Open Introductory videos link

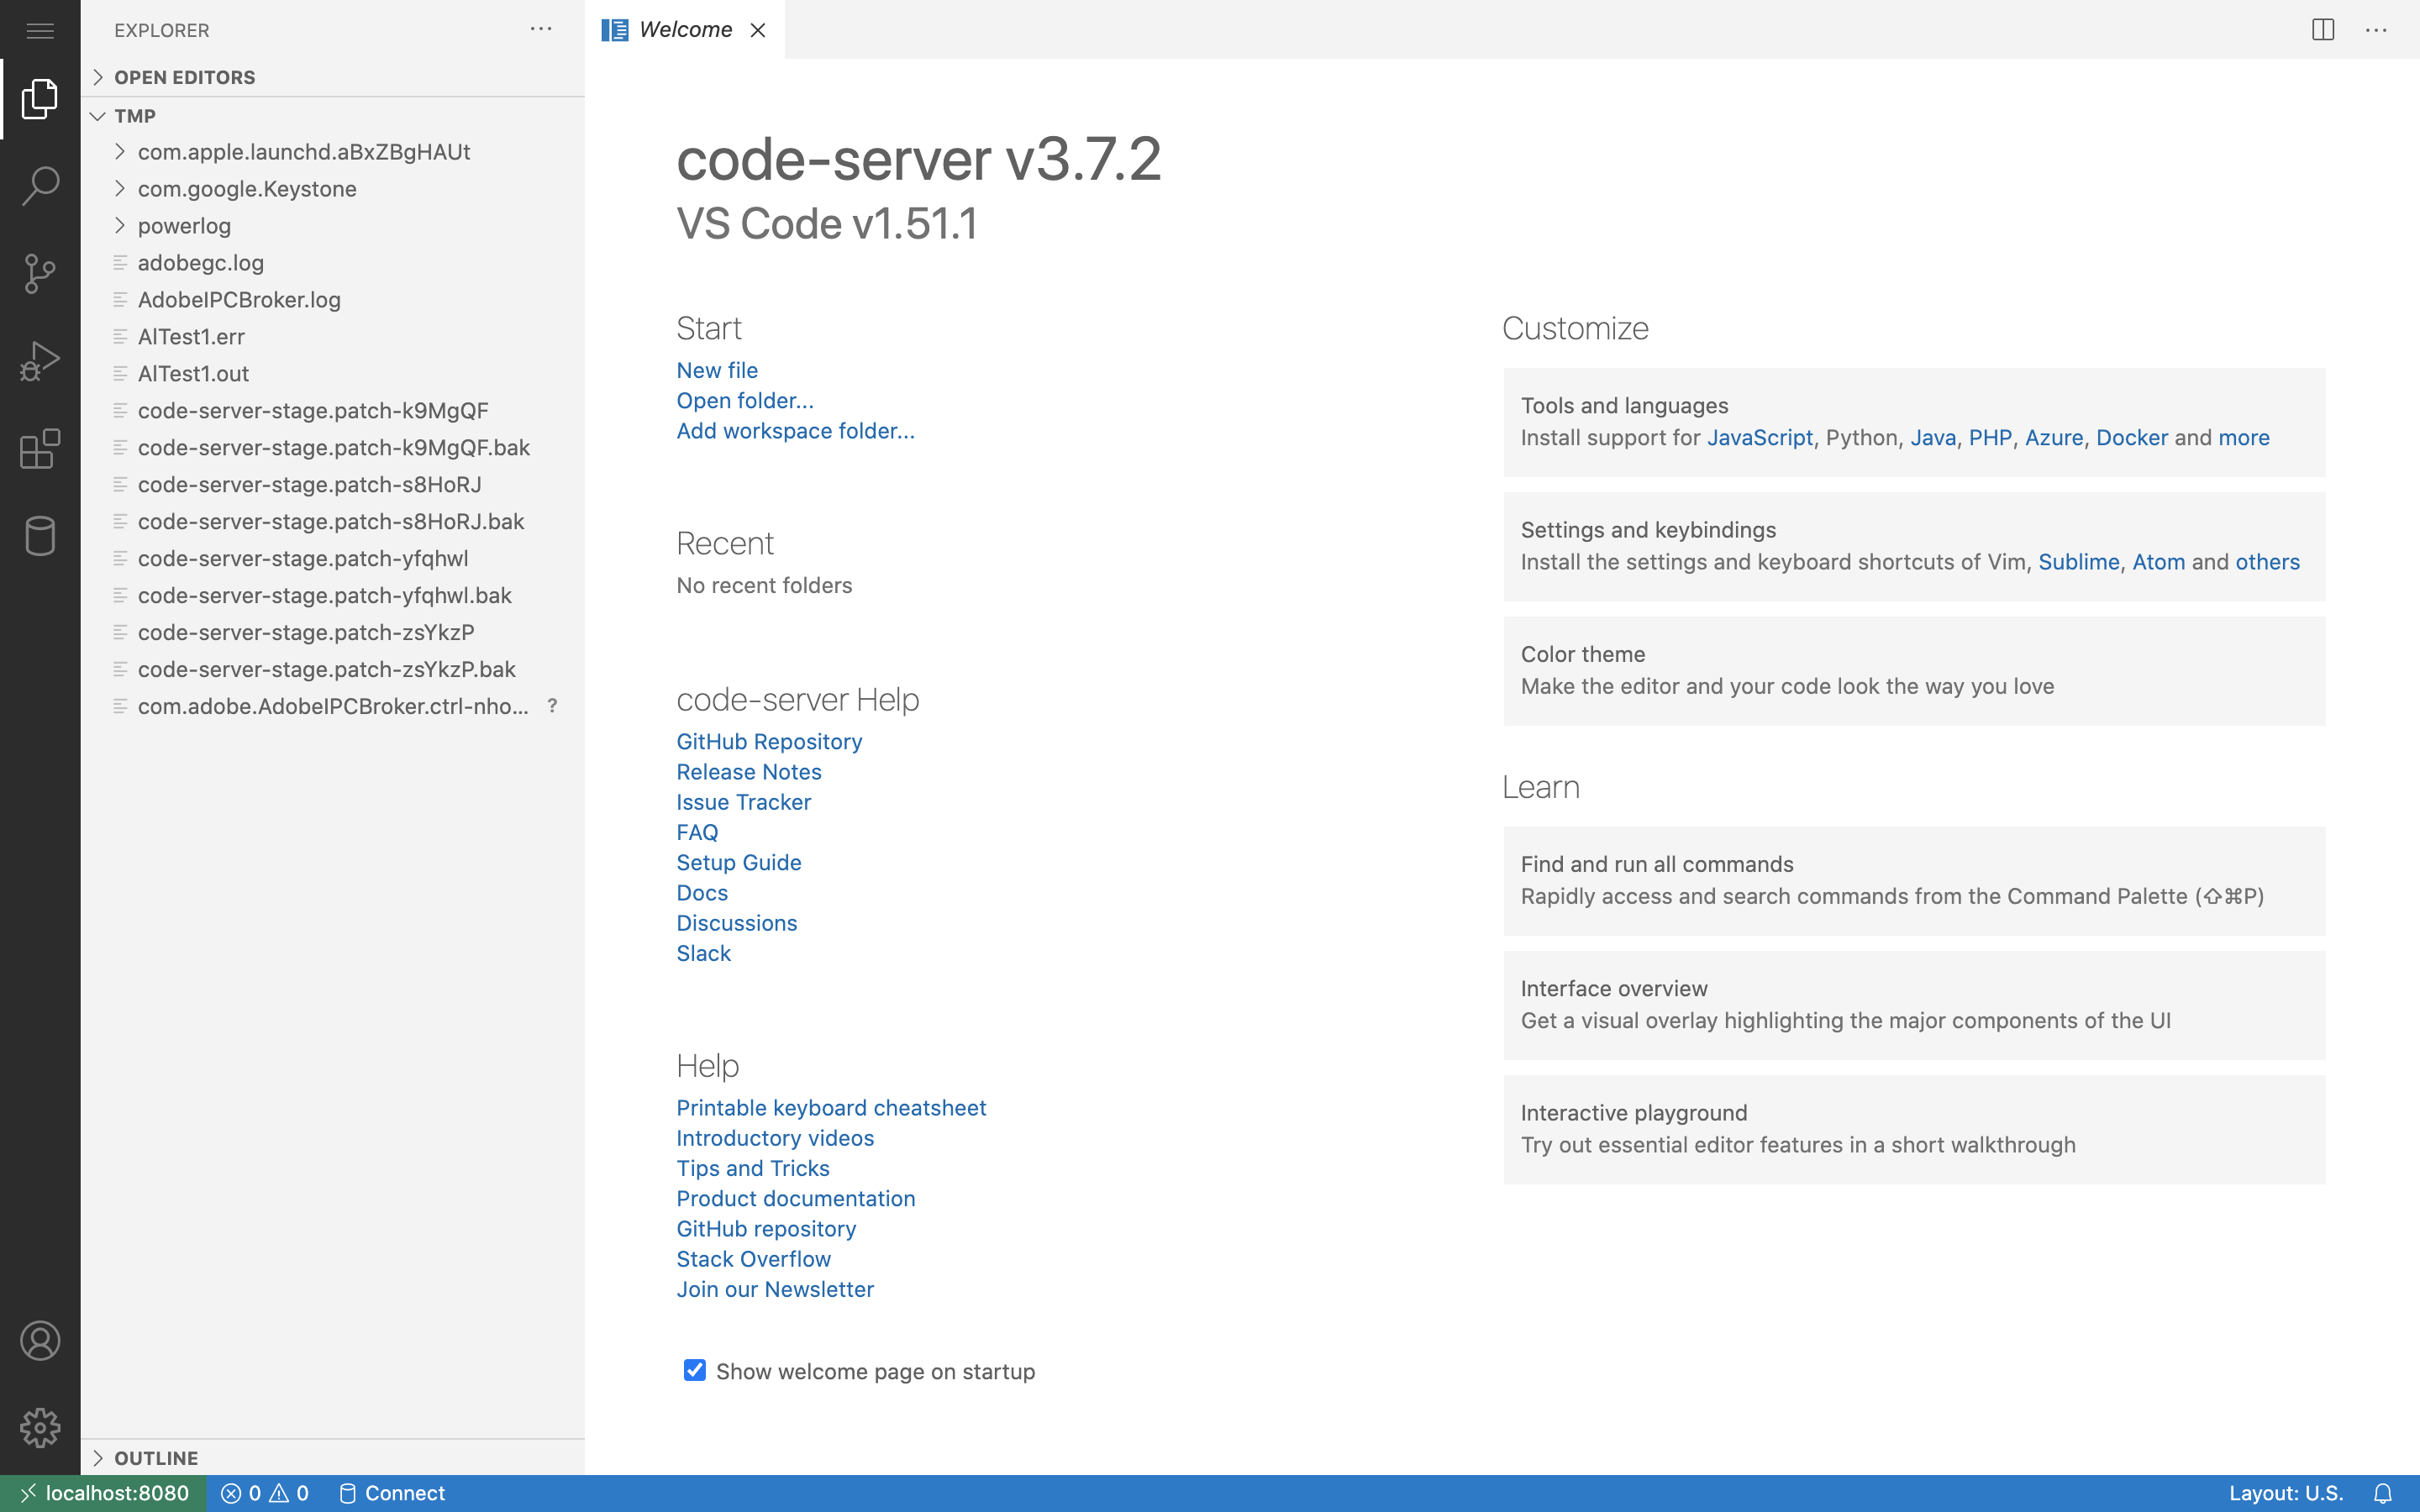775,1138
